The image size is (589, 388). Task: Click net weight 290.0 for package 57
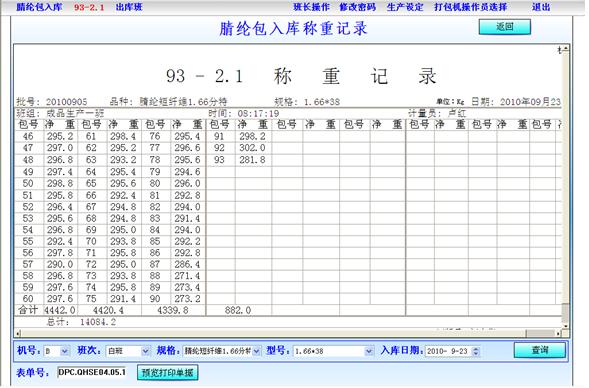click(60, 264)
